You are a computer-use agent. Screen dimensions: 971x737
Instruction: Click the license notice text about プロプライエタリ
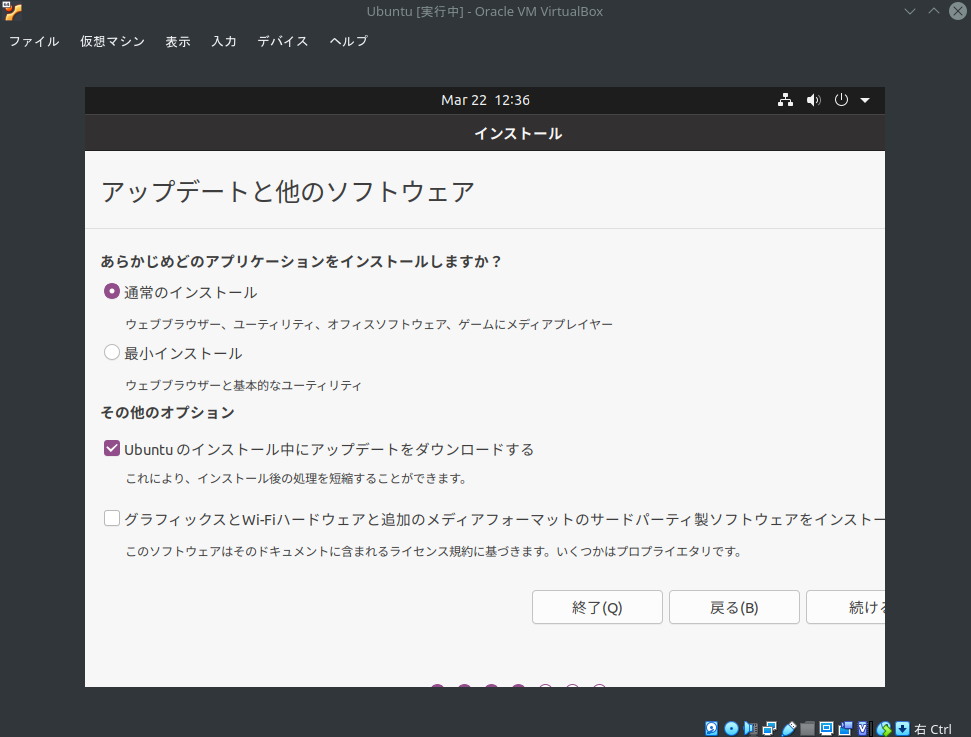(434, 551)
